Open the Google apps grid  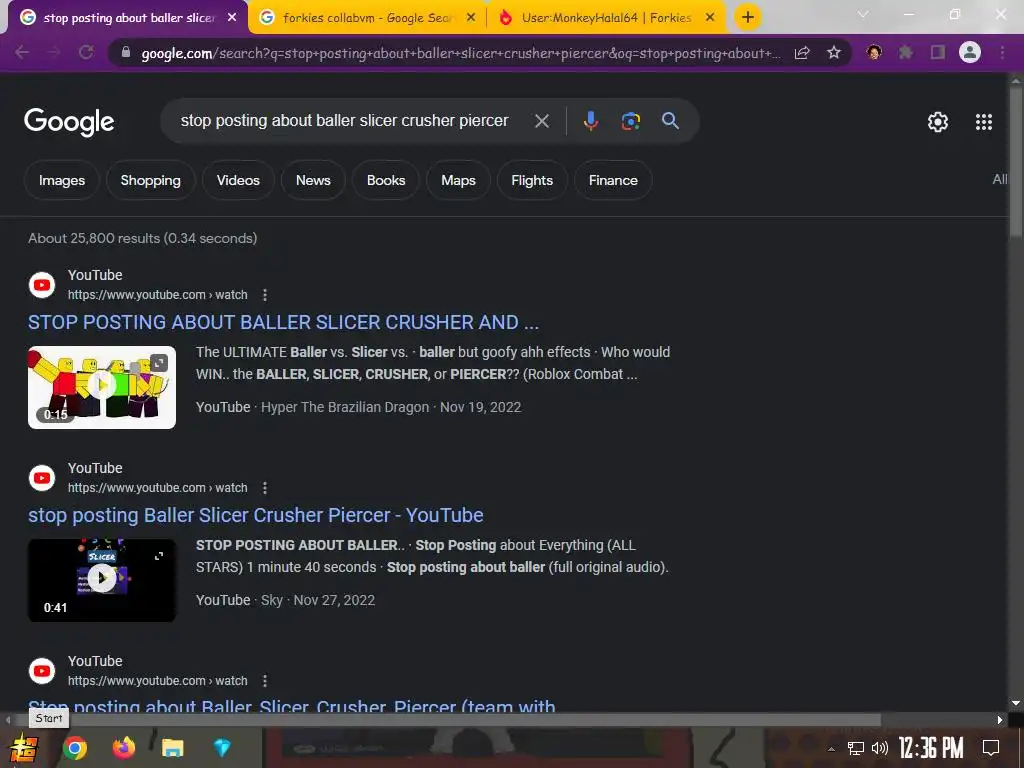pos(984,121)
